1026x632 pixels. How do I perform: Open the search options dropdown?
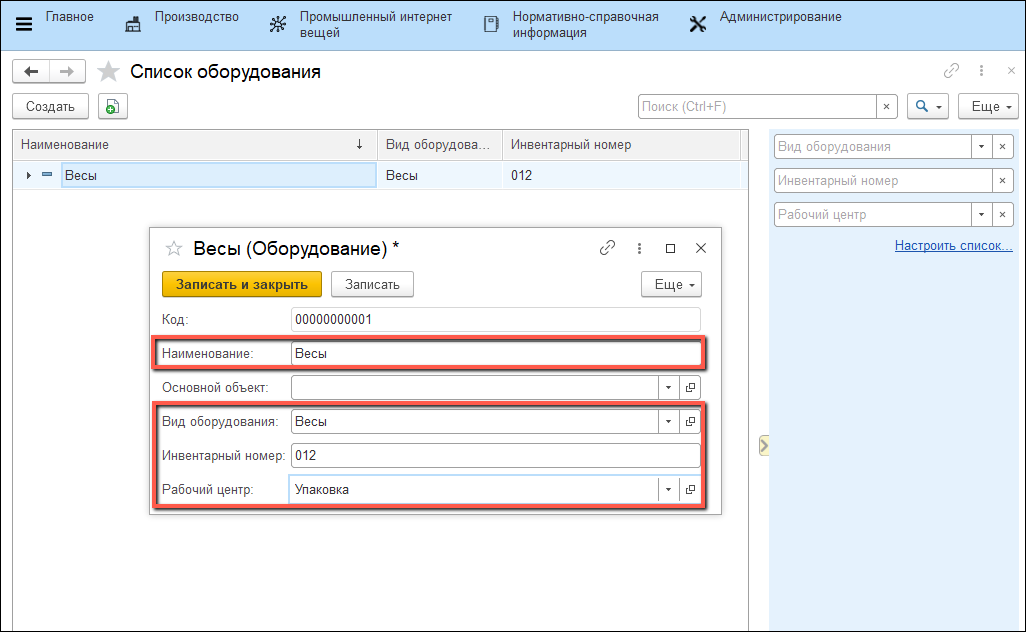[x=927, y=106]
